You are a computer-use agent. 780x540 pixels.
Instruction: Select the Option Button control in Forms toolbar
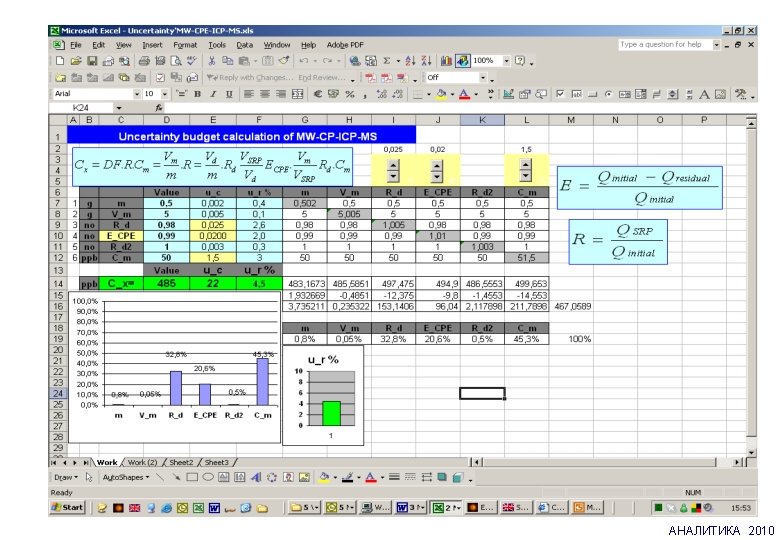click(608, 94)
